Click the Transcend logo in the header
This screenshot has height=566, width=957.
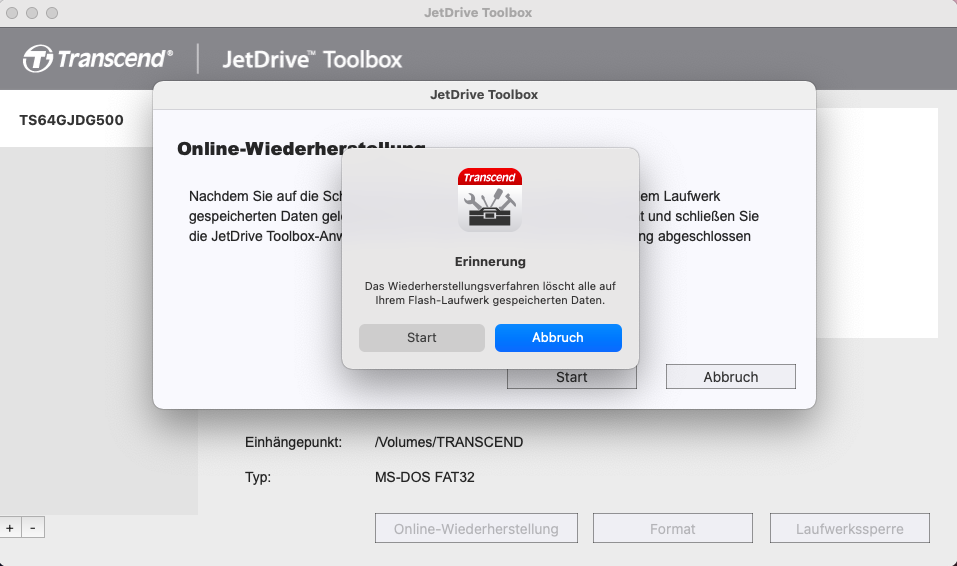(x=98, y=59)
